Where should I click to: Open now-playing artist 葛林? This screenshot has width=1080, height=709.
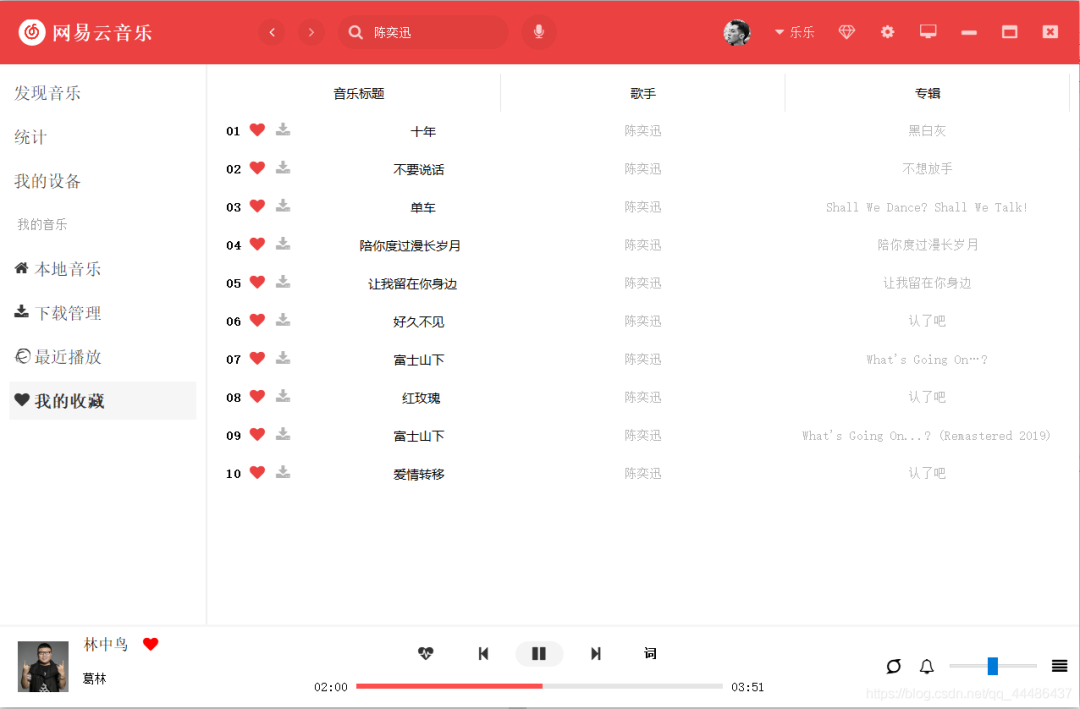point(94,679)
